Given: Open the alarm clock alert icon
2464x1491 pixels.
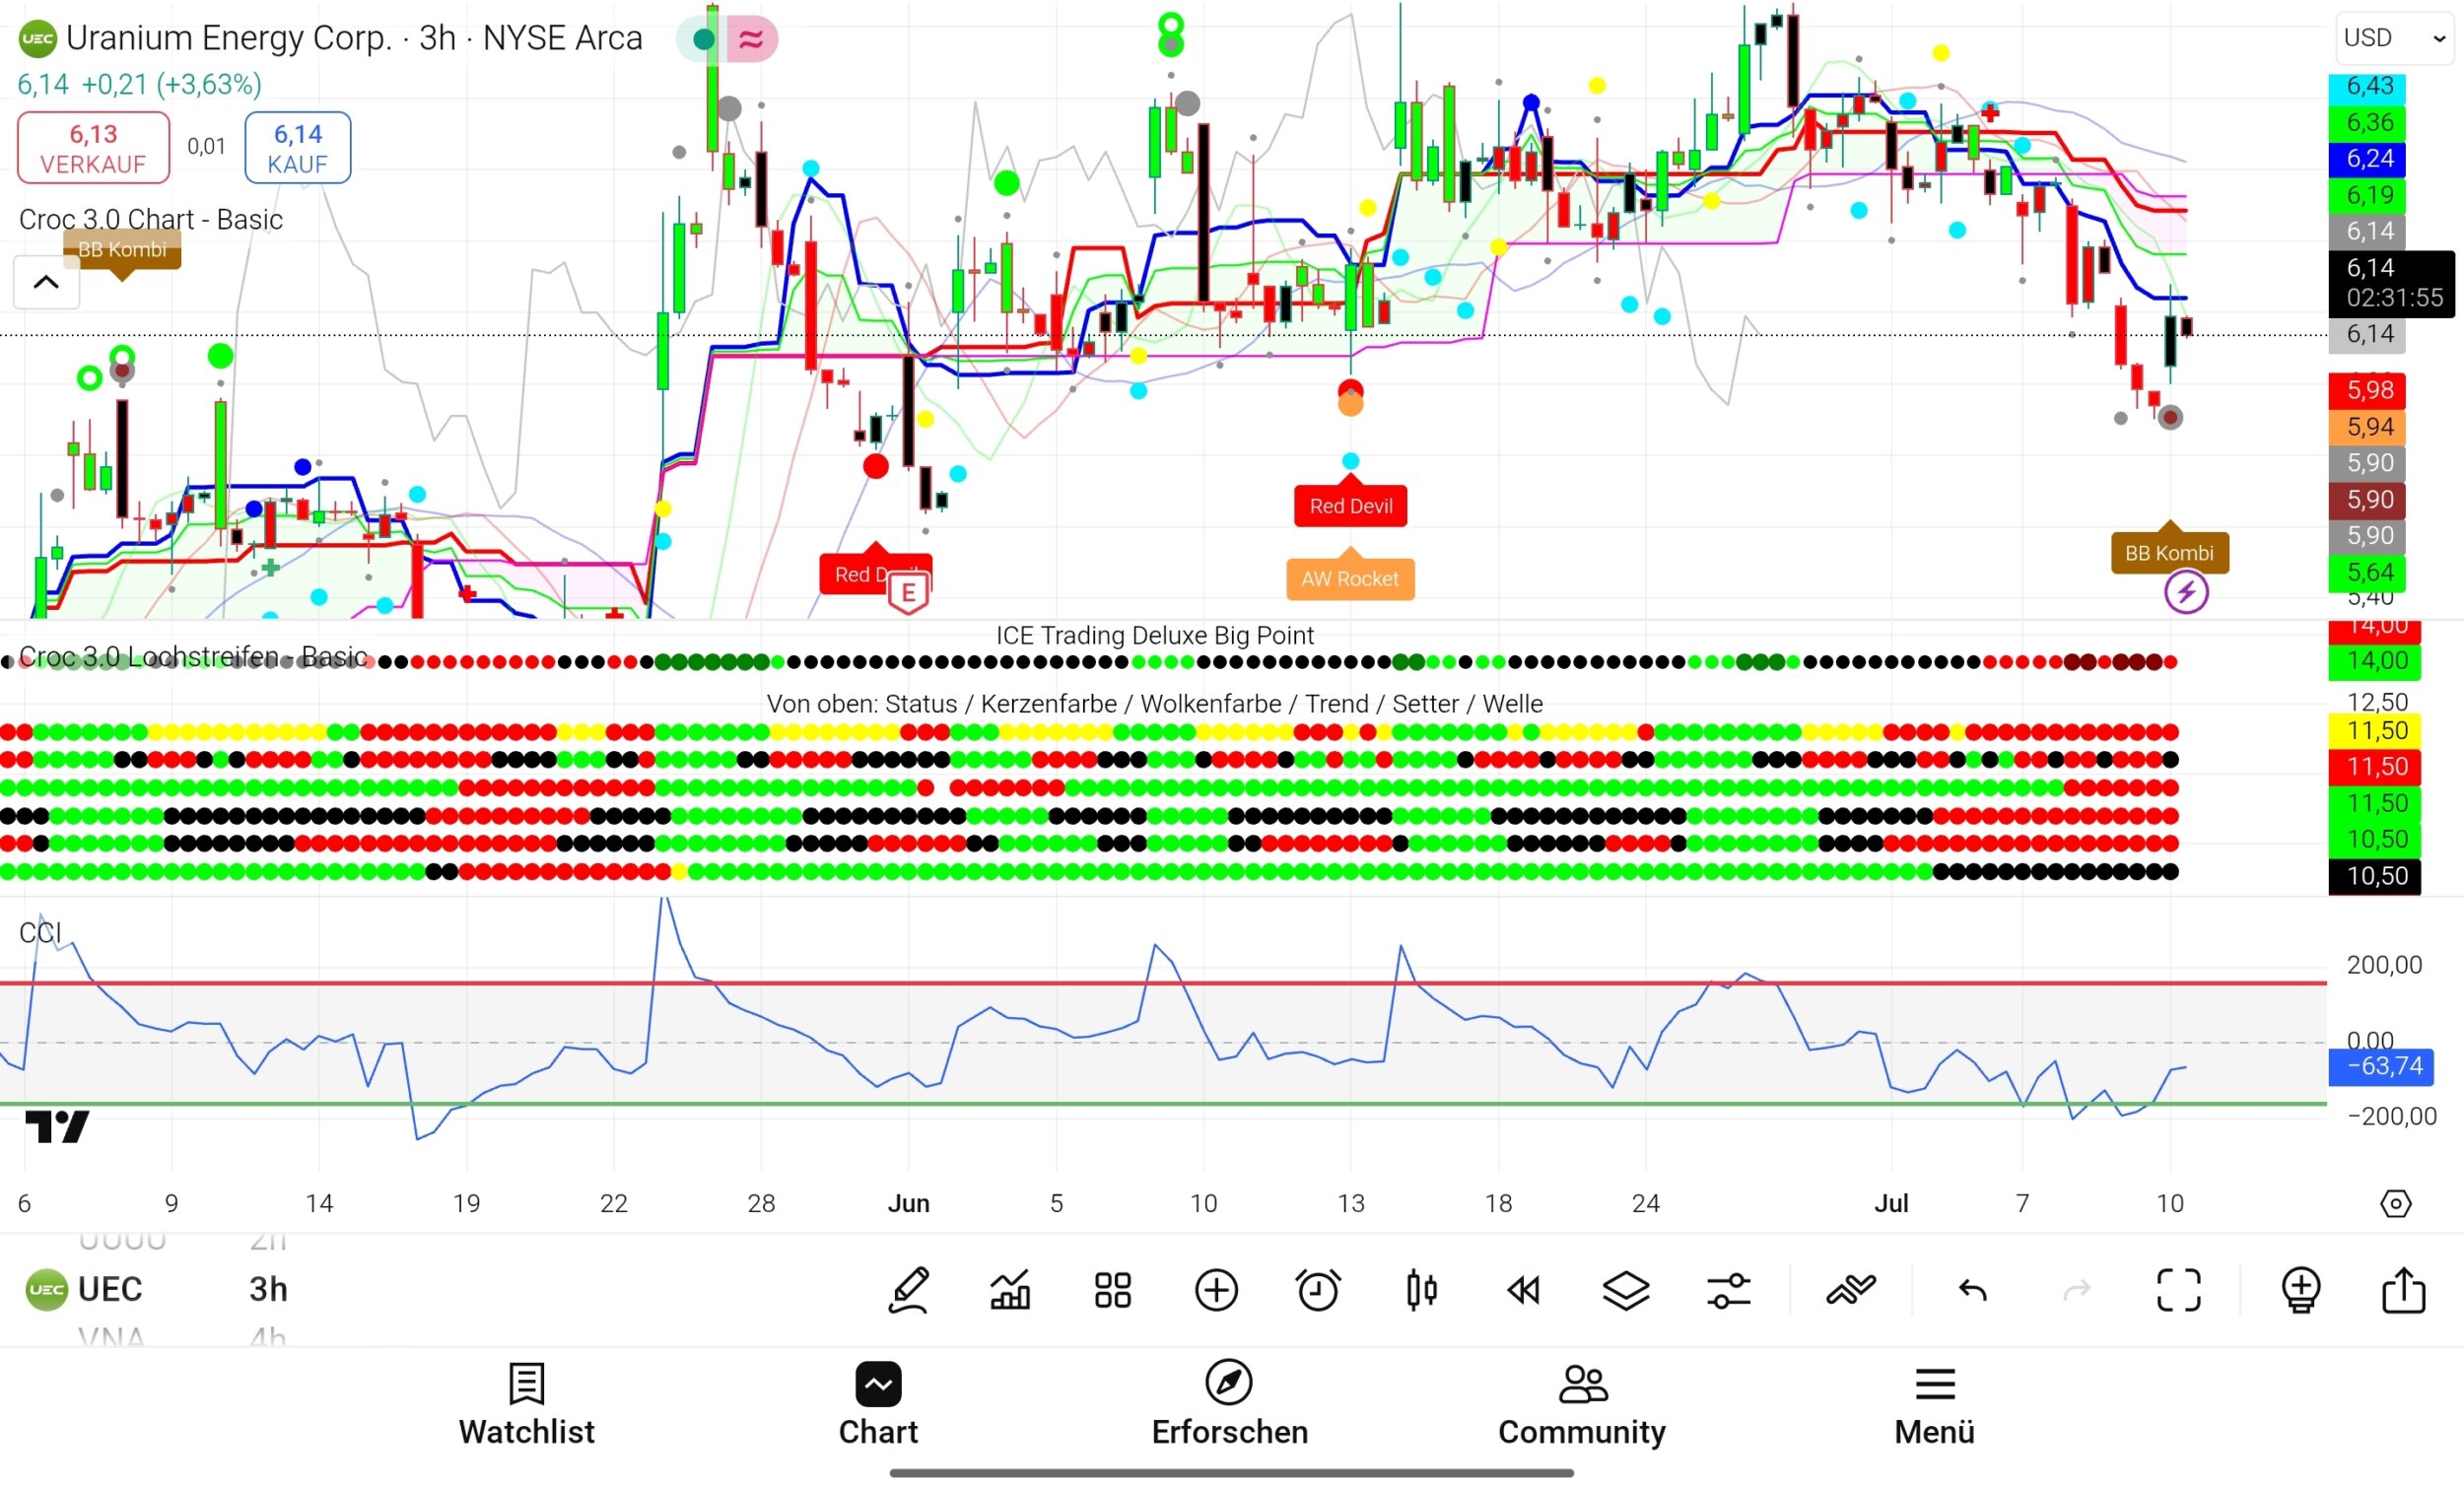Looking at the screenshot, I should [x=1318, y=1290].
